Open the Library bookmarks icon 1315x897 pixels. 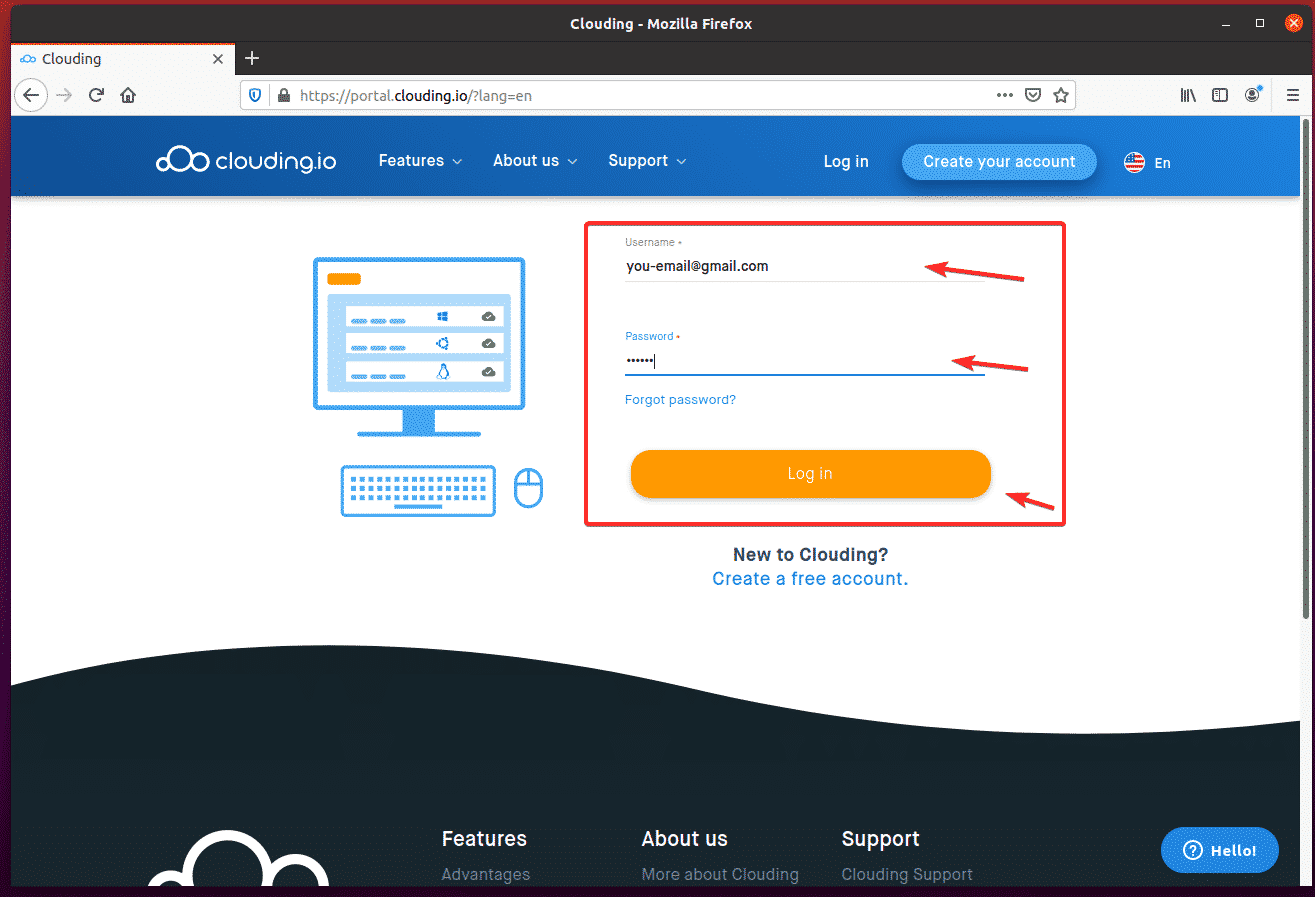pos(1188,95)
